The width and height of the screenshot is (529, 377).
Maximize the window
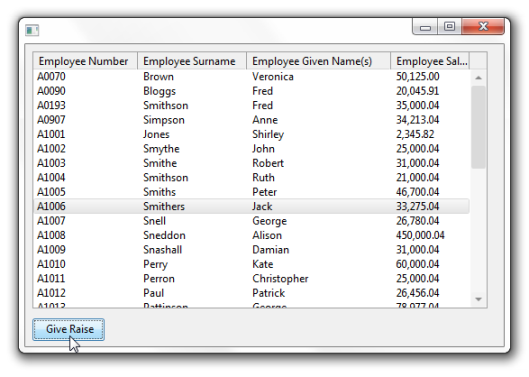click(x=449, y=26)
